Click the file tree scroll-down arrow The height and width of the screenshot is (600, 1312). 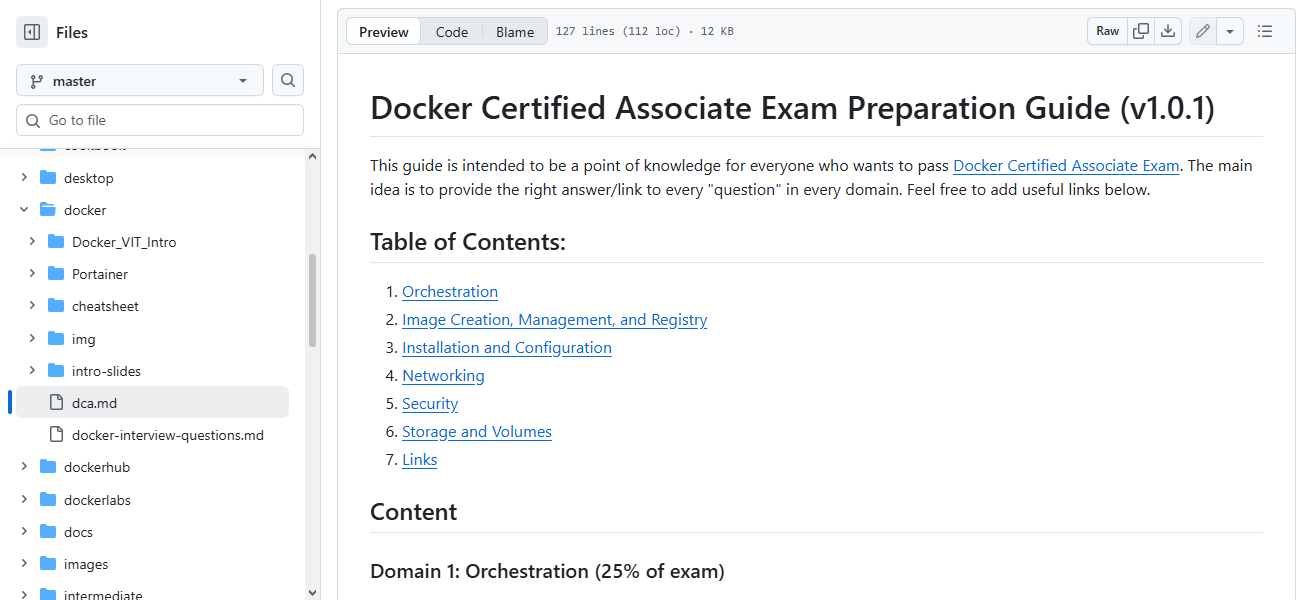pos(312,592)
